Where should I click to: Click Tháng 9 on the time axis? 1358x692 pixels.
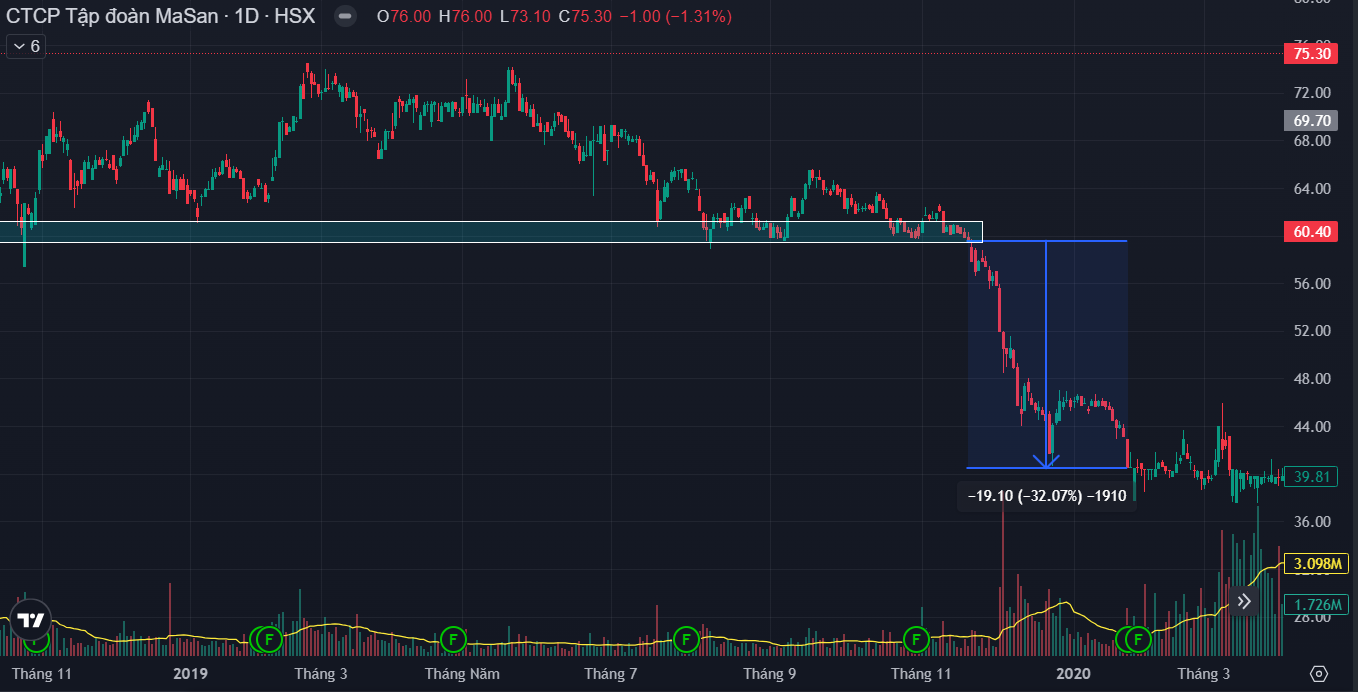[x=769, y=673]
